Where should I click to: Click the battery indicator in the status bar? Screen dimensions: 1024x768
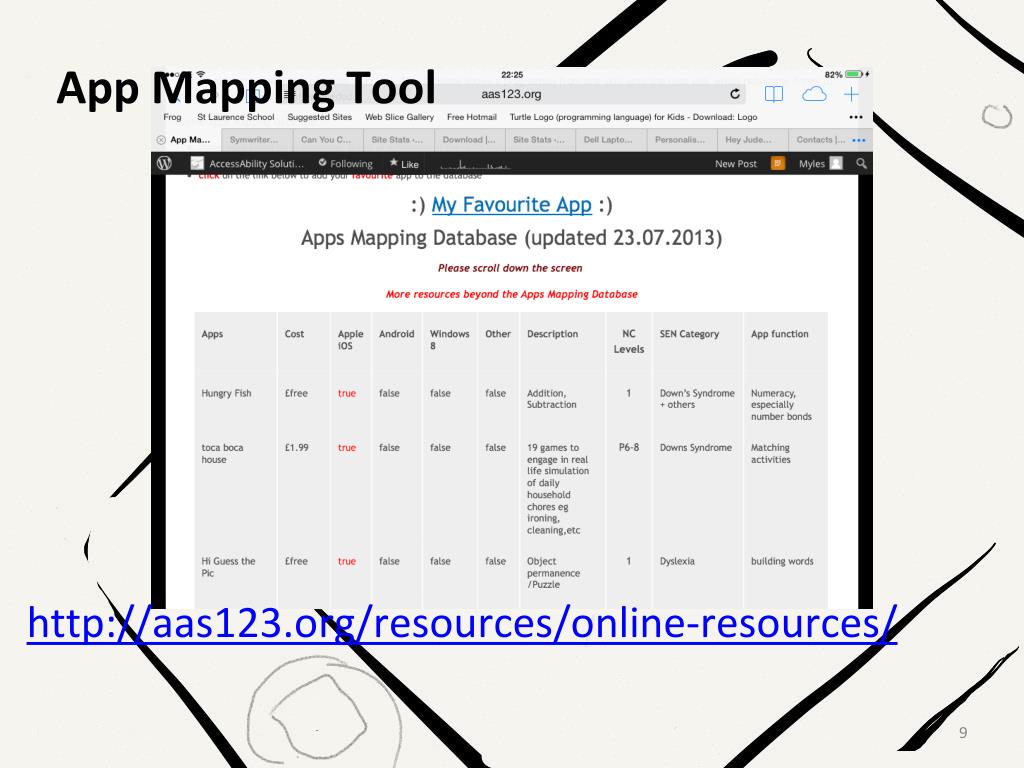(x=854, y=74)
